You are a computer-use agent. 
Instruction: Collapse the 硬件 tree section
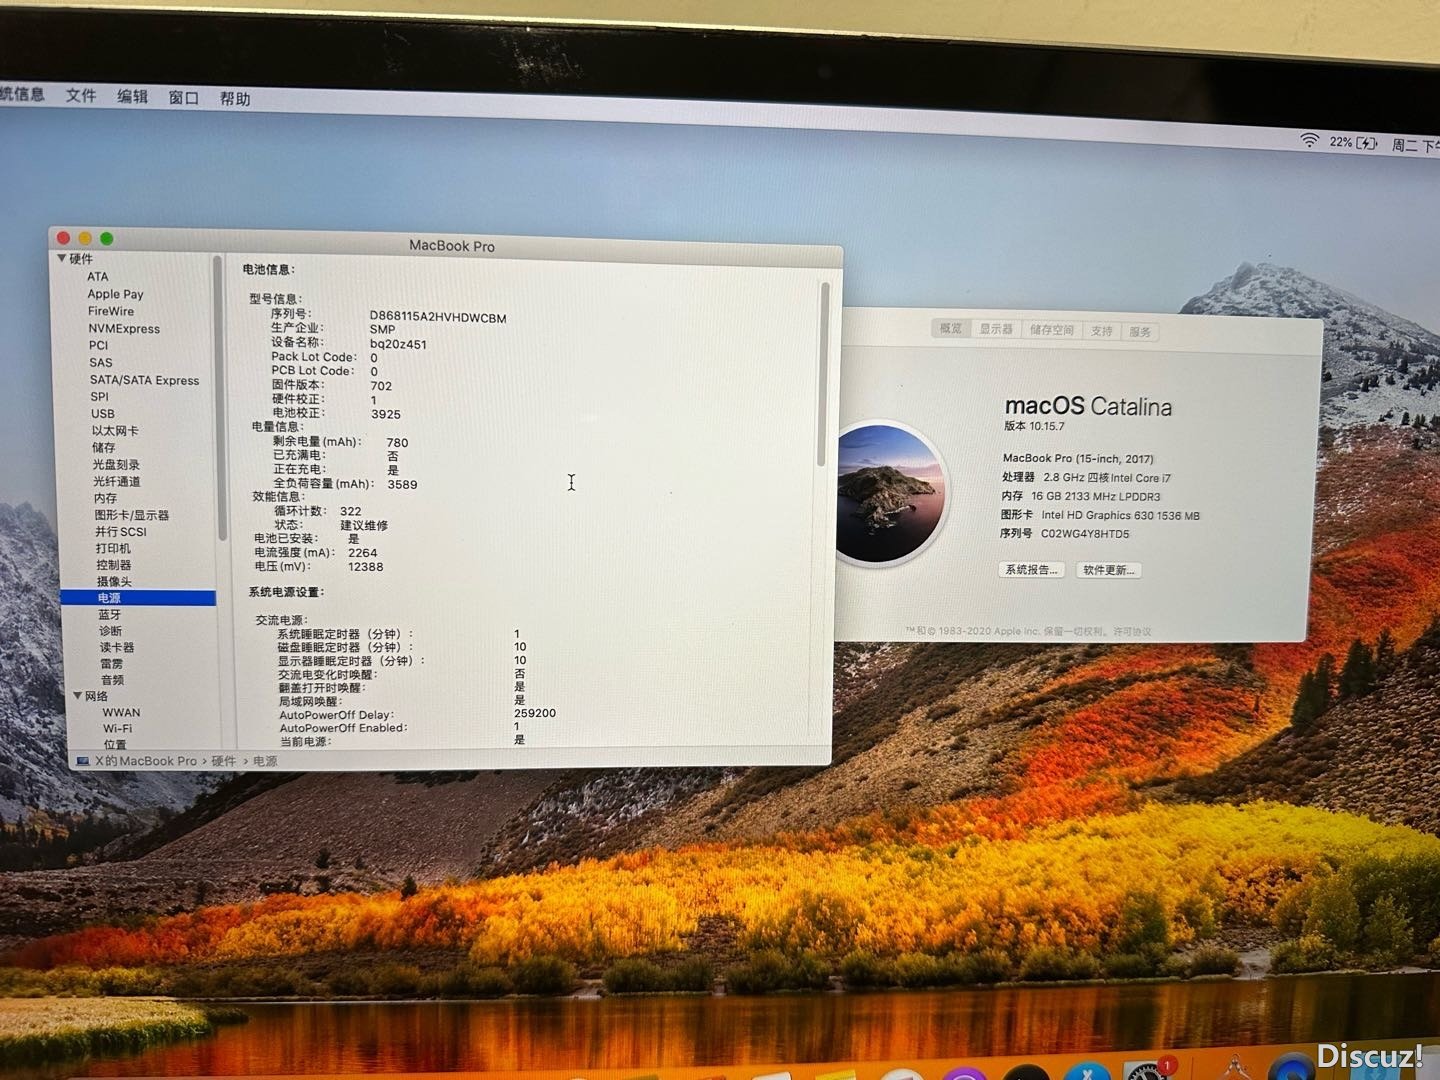(62, 258)
